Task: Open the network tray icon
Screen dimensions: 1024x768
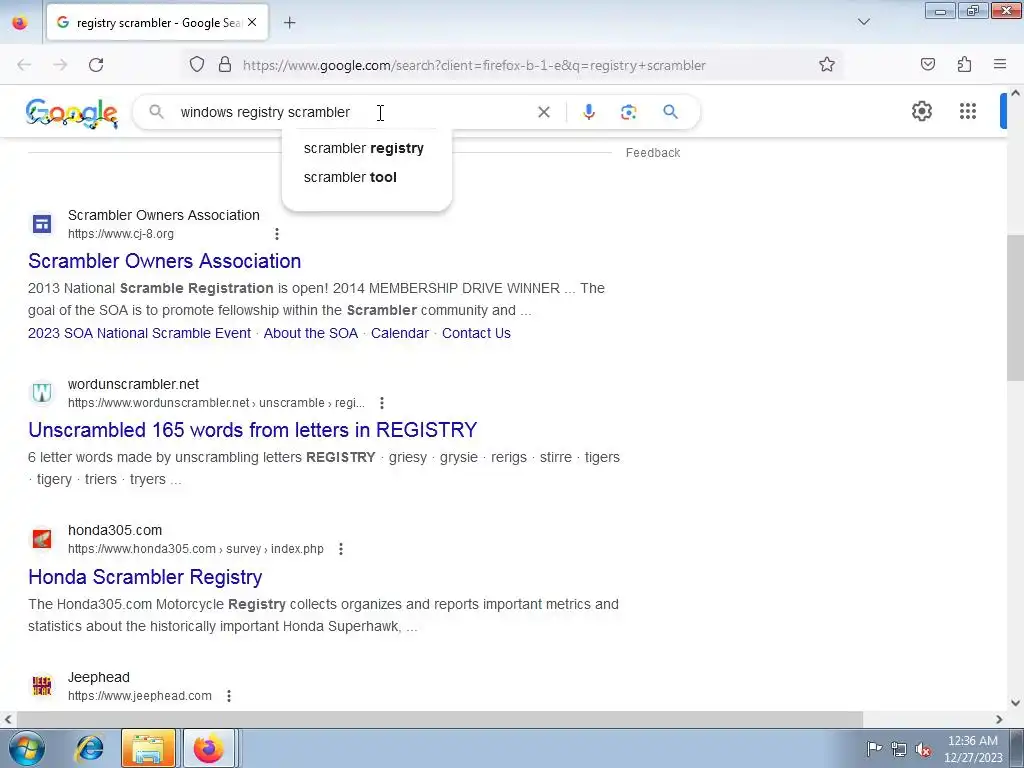Action: 899,749
